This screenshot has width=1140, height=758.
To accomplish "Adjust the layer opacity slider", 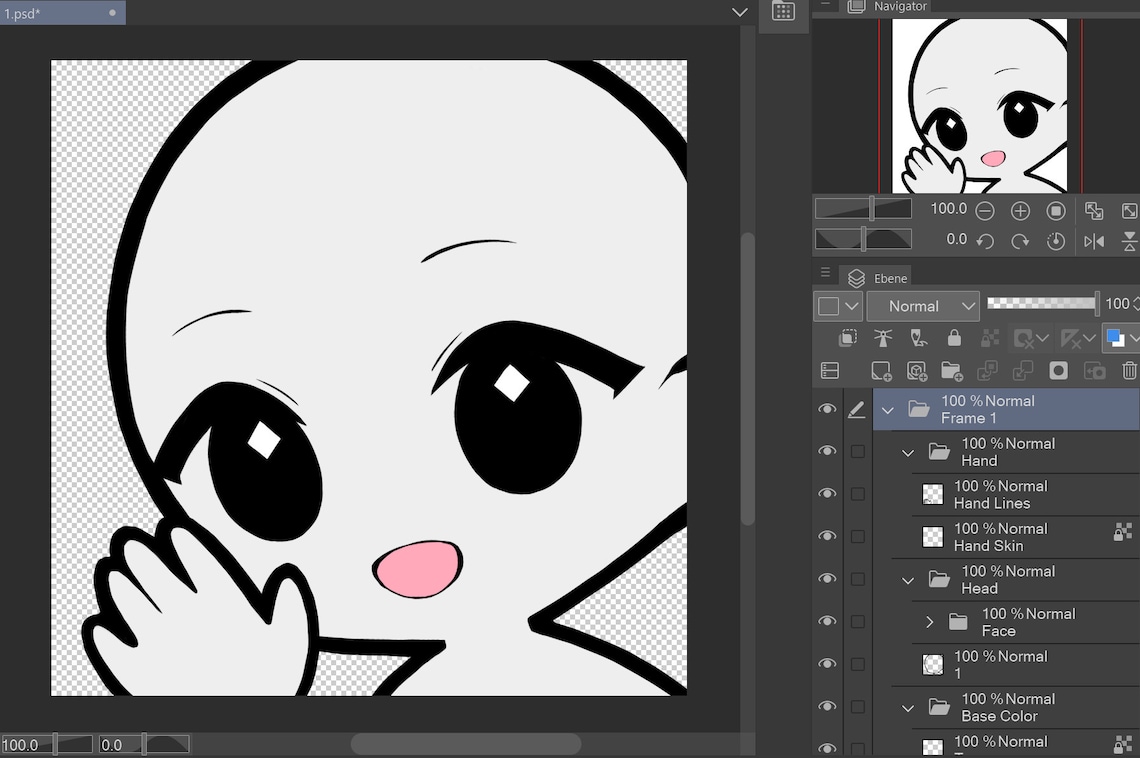I will pyautogui.click(x=1040, y=303).
